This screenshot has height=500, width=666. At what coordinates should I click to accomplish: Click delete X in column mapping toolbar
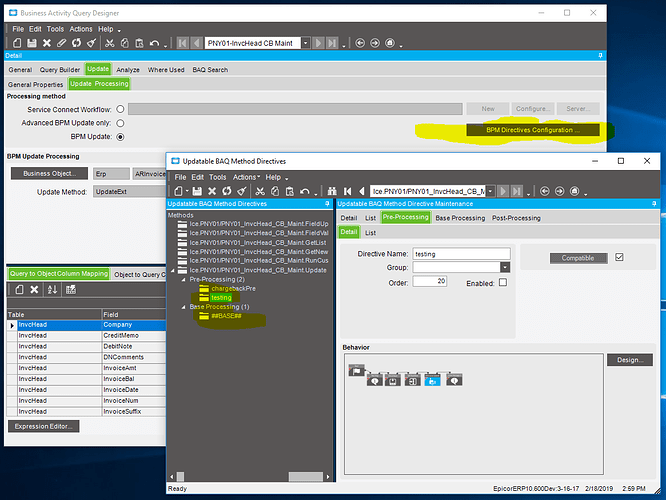point(34,290)
